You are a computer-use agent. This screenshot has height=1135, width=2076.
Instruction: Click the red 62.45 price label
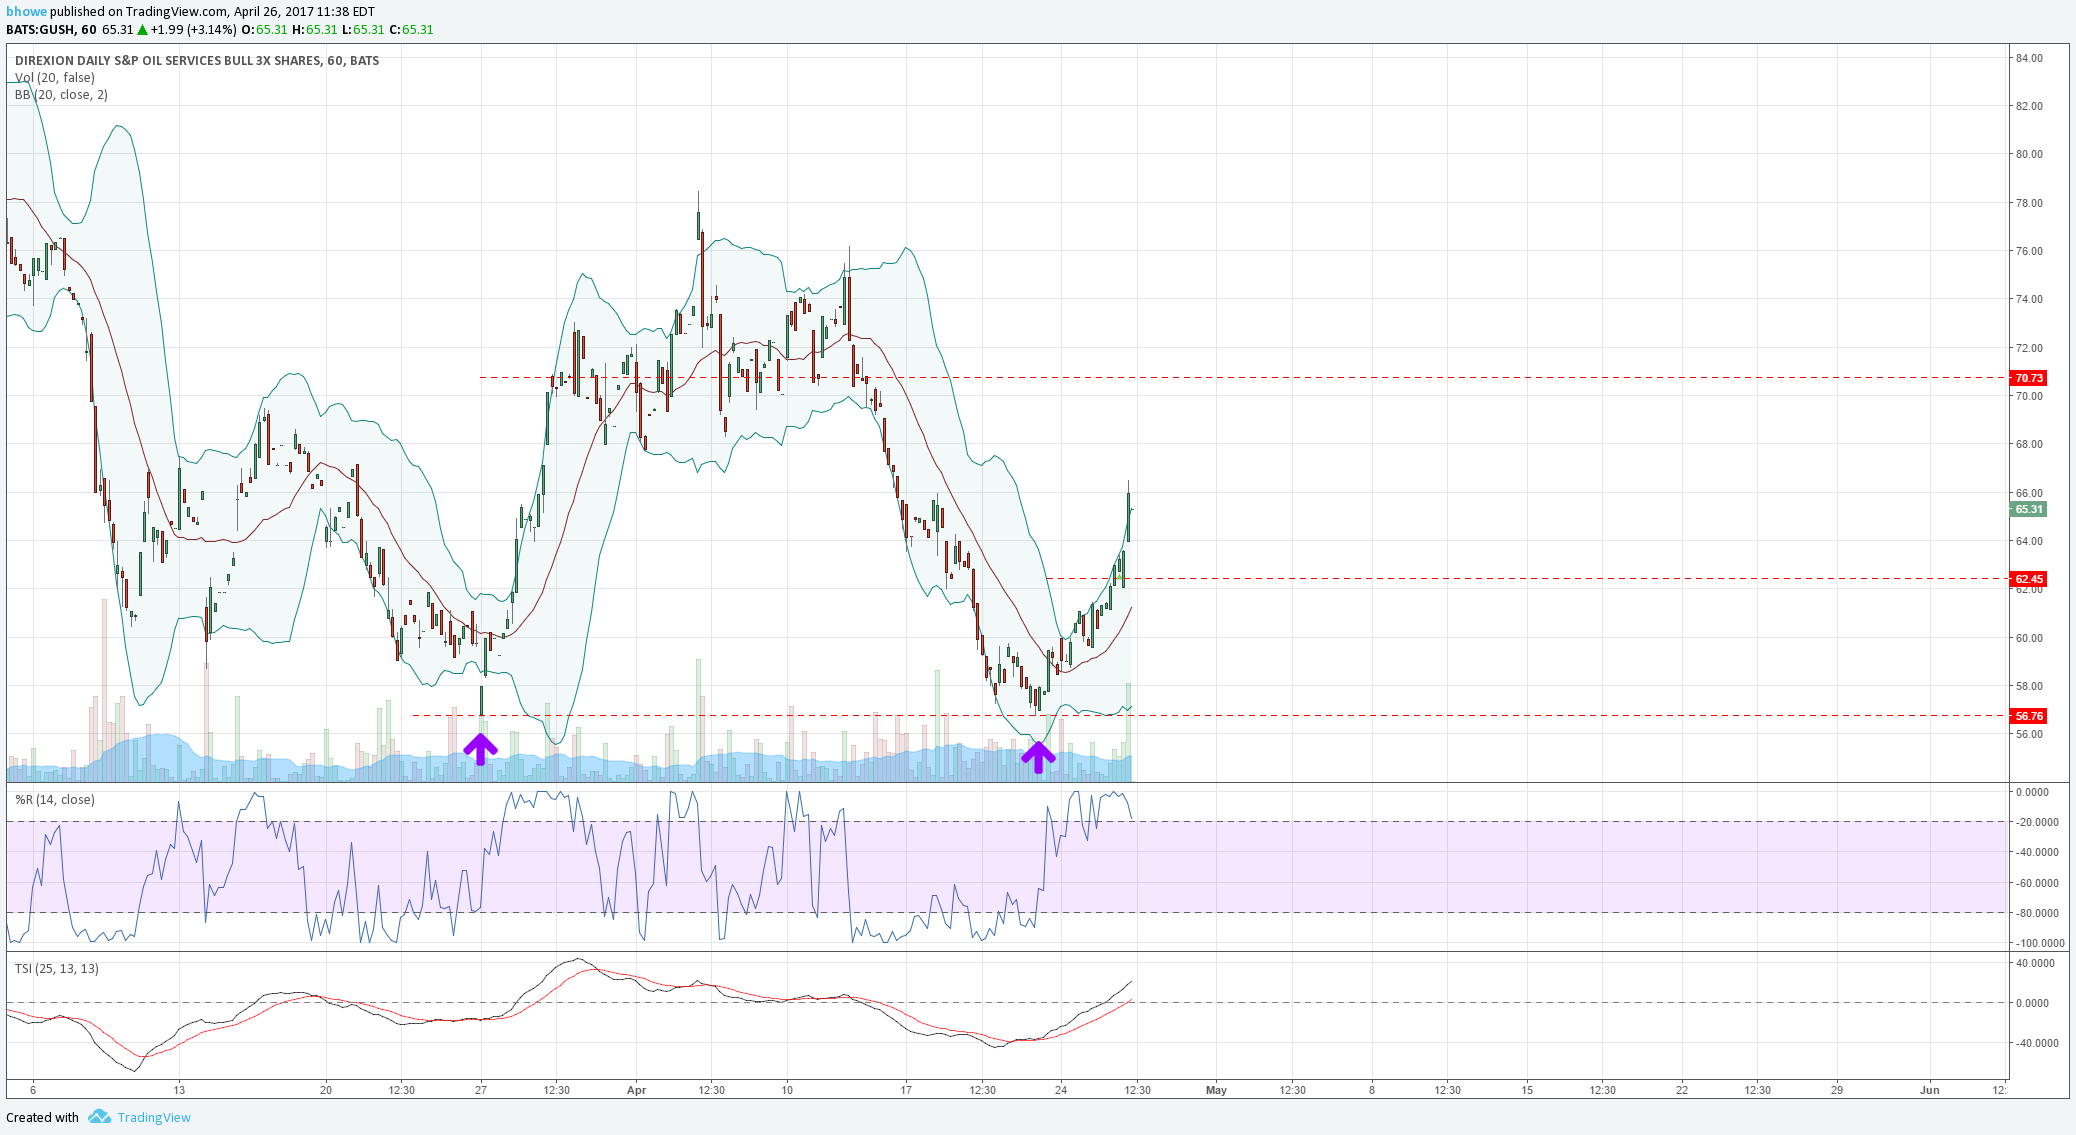click(2029, 579)
